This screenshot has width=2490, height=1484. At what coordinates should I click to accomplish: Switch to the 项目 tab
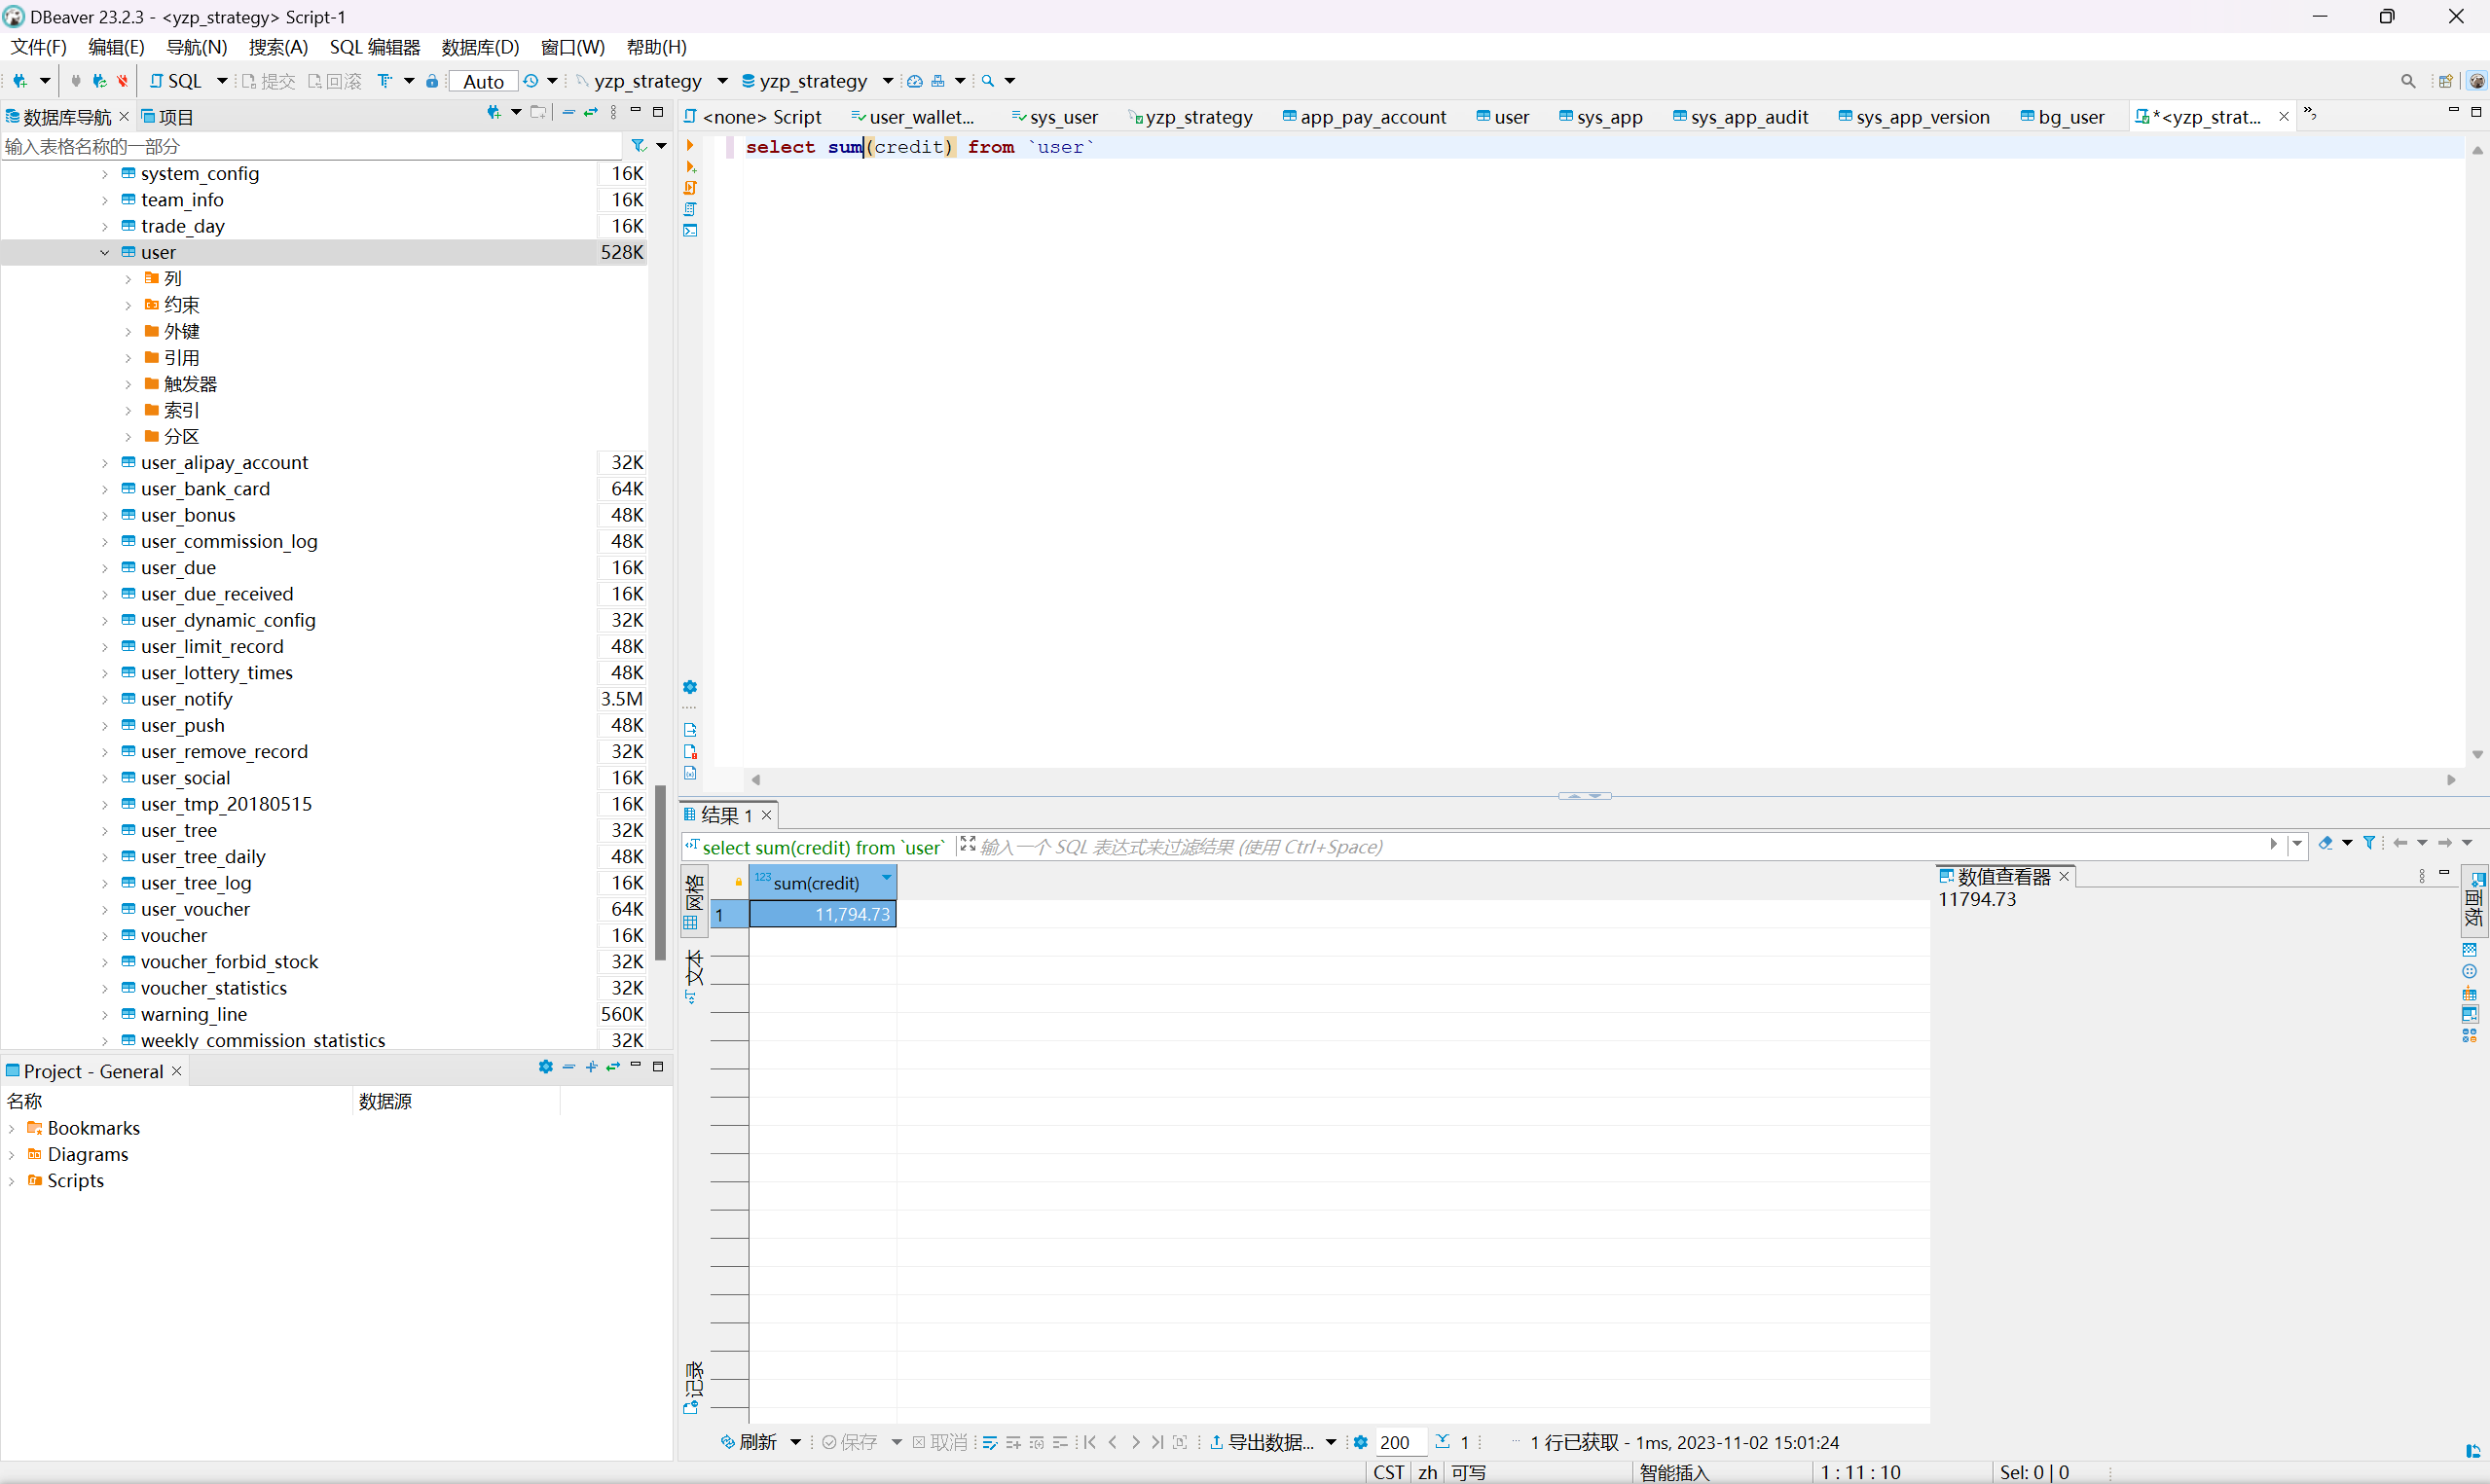(168, 117)
